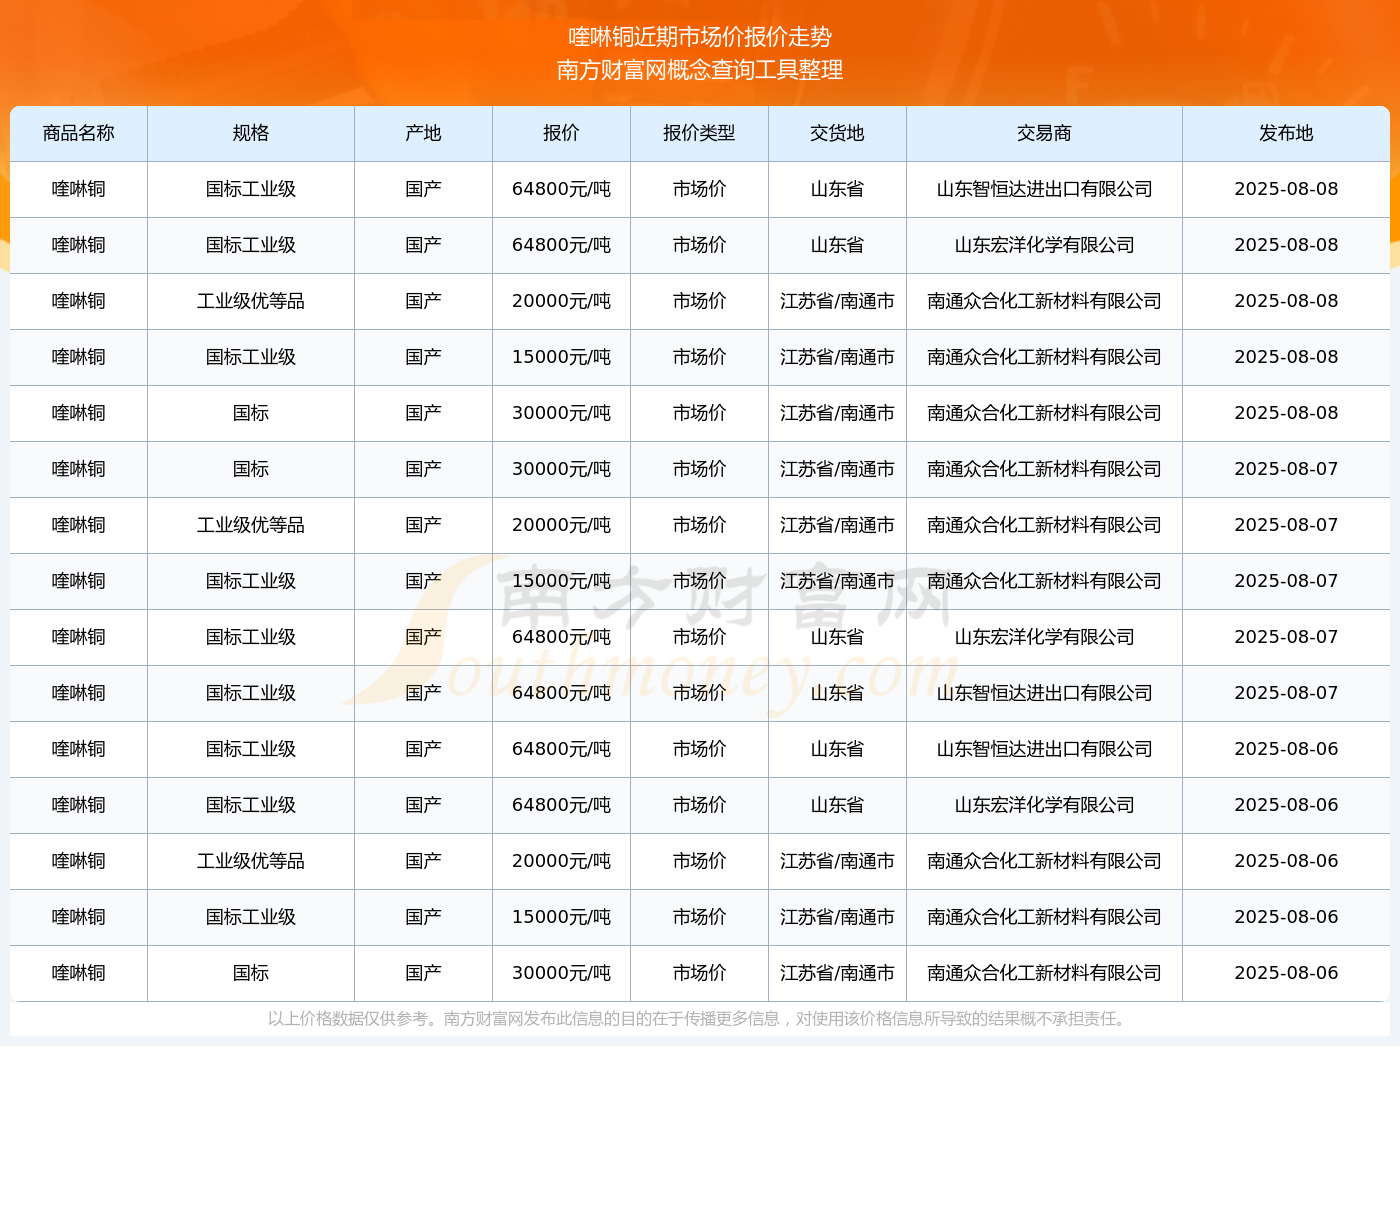Click 国标 spec in the 2025-08-07 row
Image resolution: width=1400 pixels, height=1205 pixels.
coord(251,469)
